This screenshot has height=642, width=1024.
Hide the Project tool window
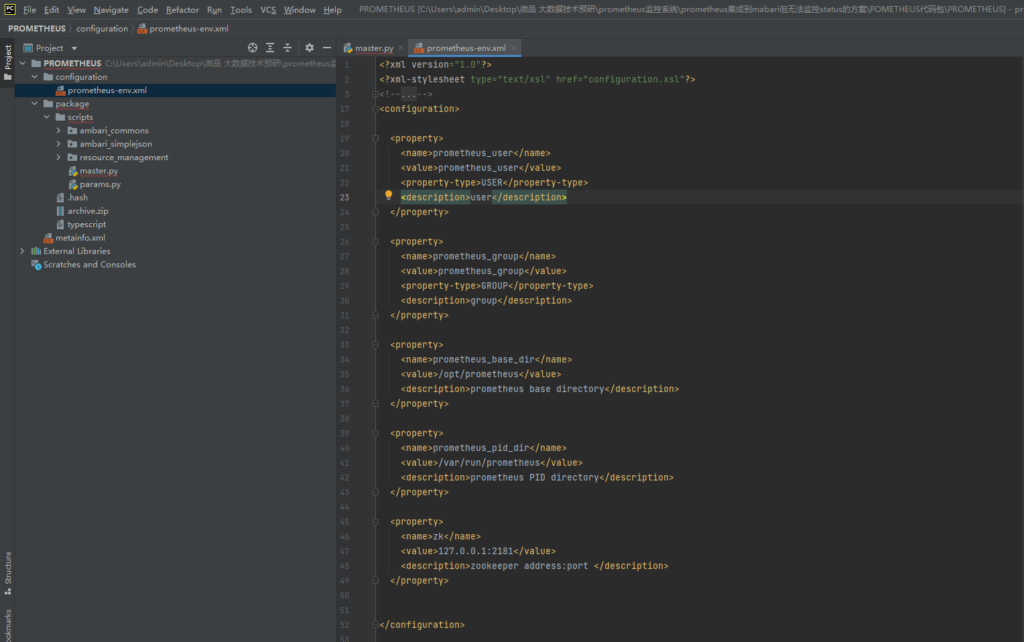click(327, 48)
